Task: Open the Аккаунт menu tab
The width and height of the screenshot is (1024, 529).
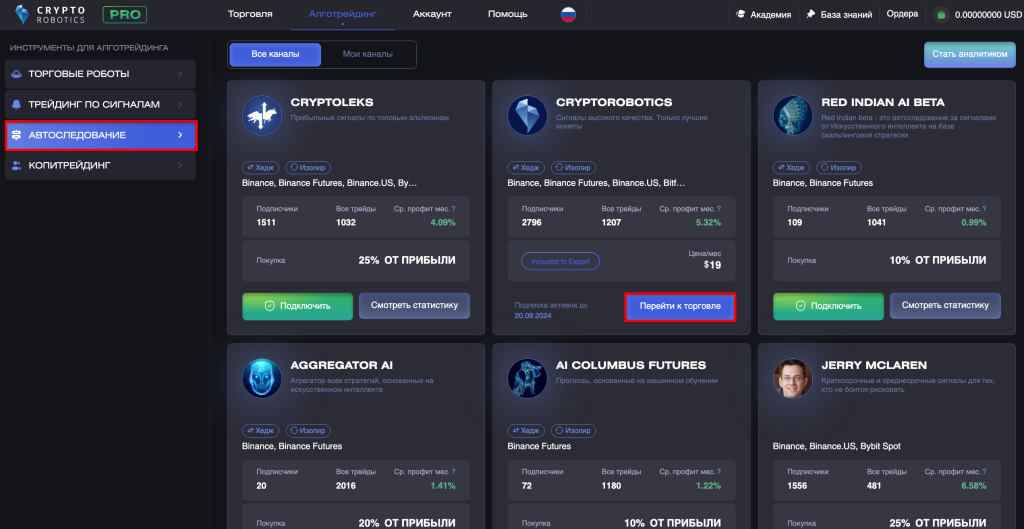Action: (432, 14)
